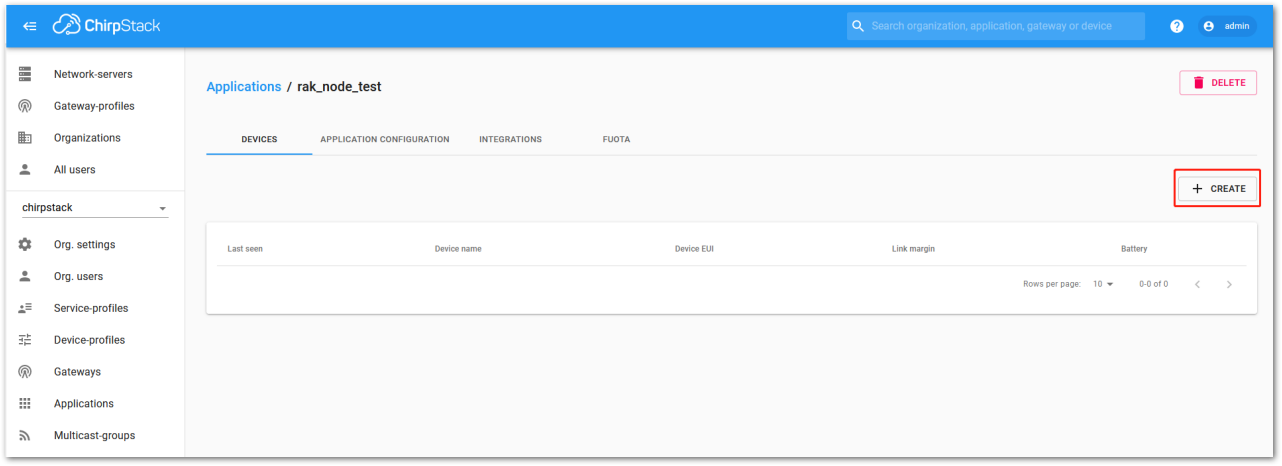This screenshot has width=1282, height=466.
Task: Click the Last seen column header
Action: pyautogui.click(x=245, y=249)
